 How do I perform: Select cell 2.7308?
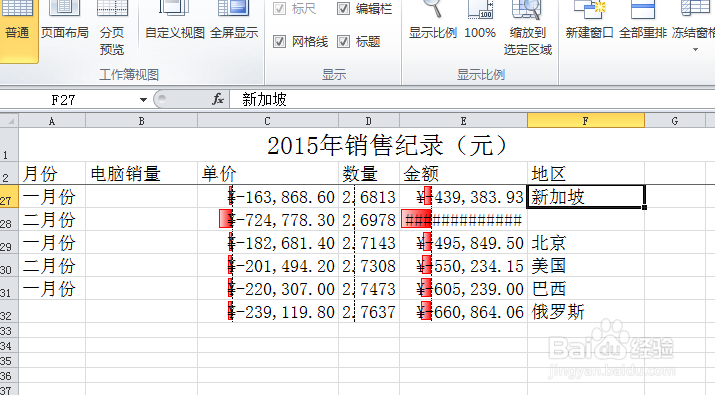pos(369,265)
